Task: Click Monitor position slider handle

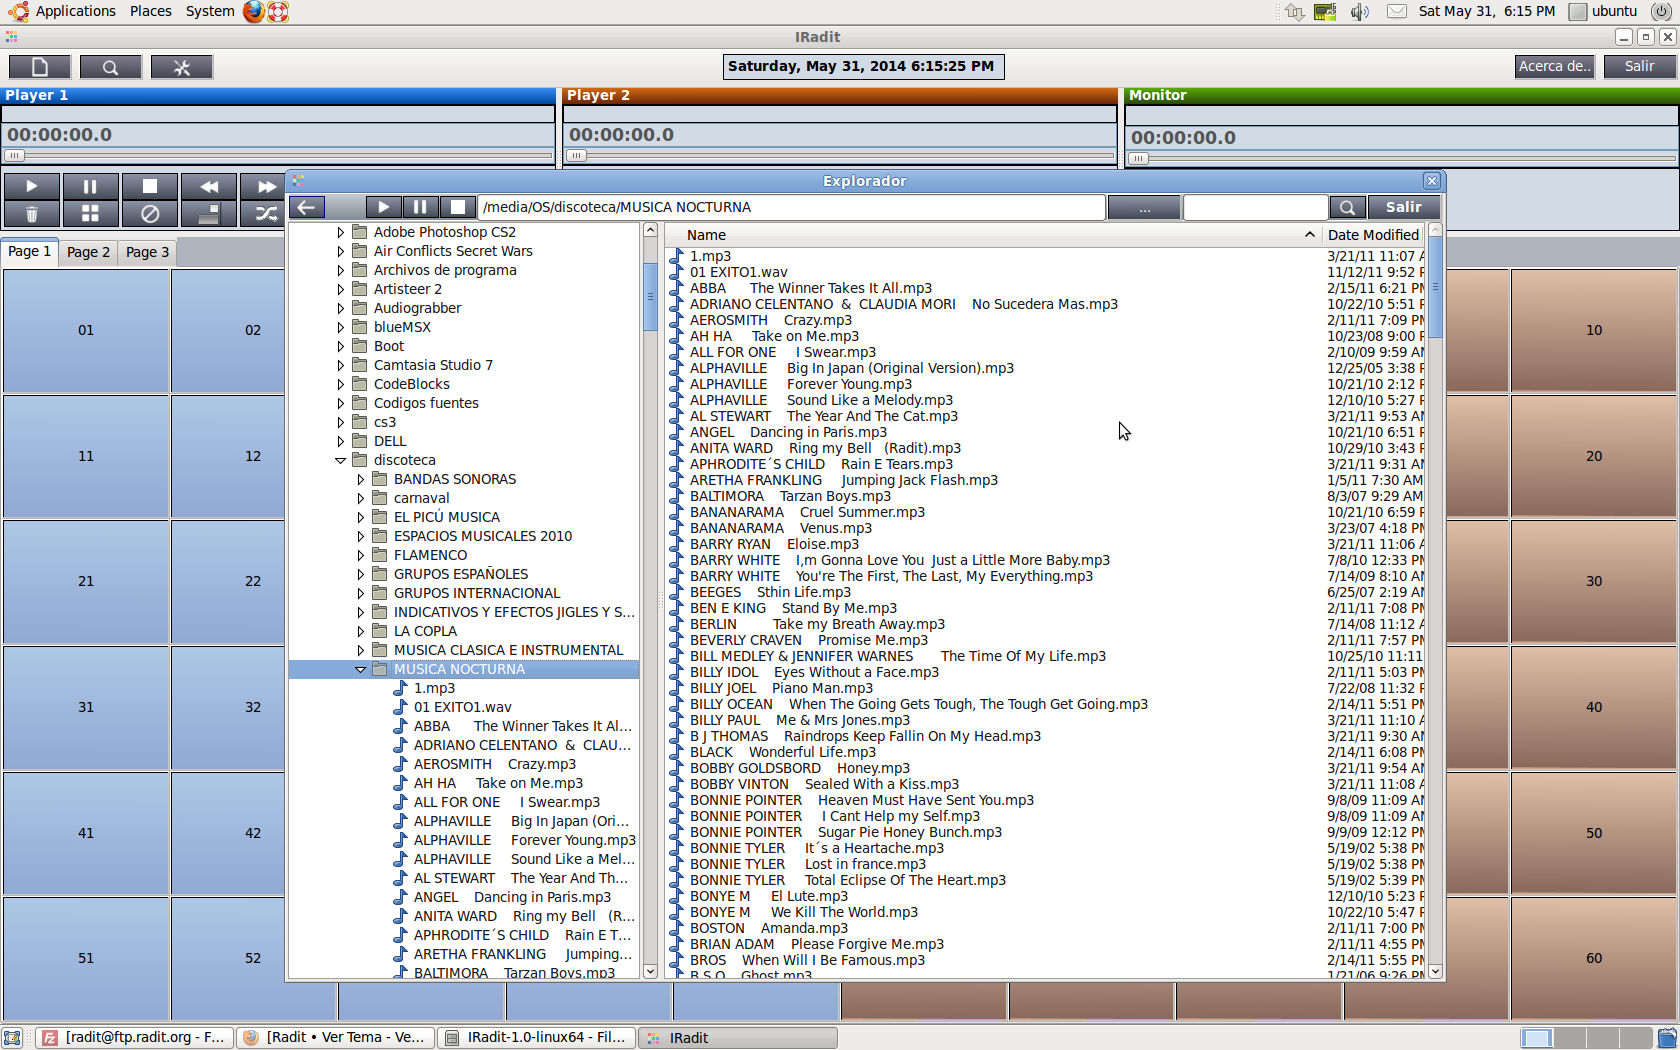Action: [x=1138, y=158]
